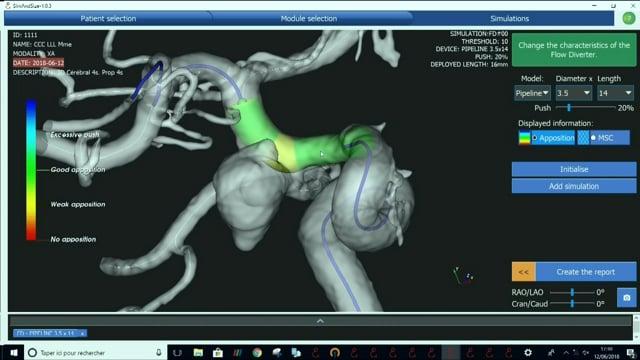The image size is (640, 360).
Task: Switch to the Module selection tab
Action: 309,18
